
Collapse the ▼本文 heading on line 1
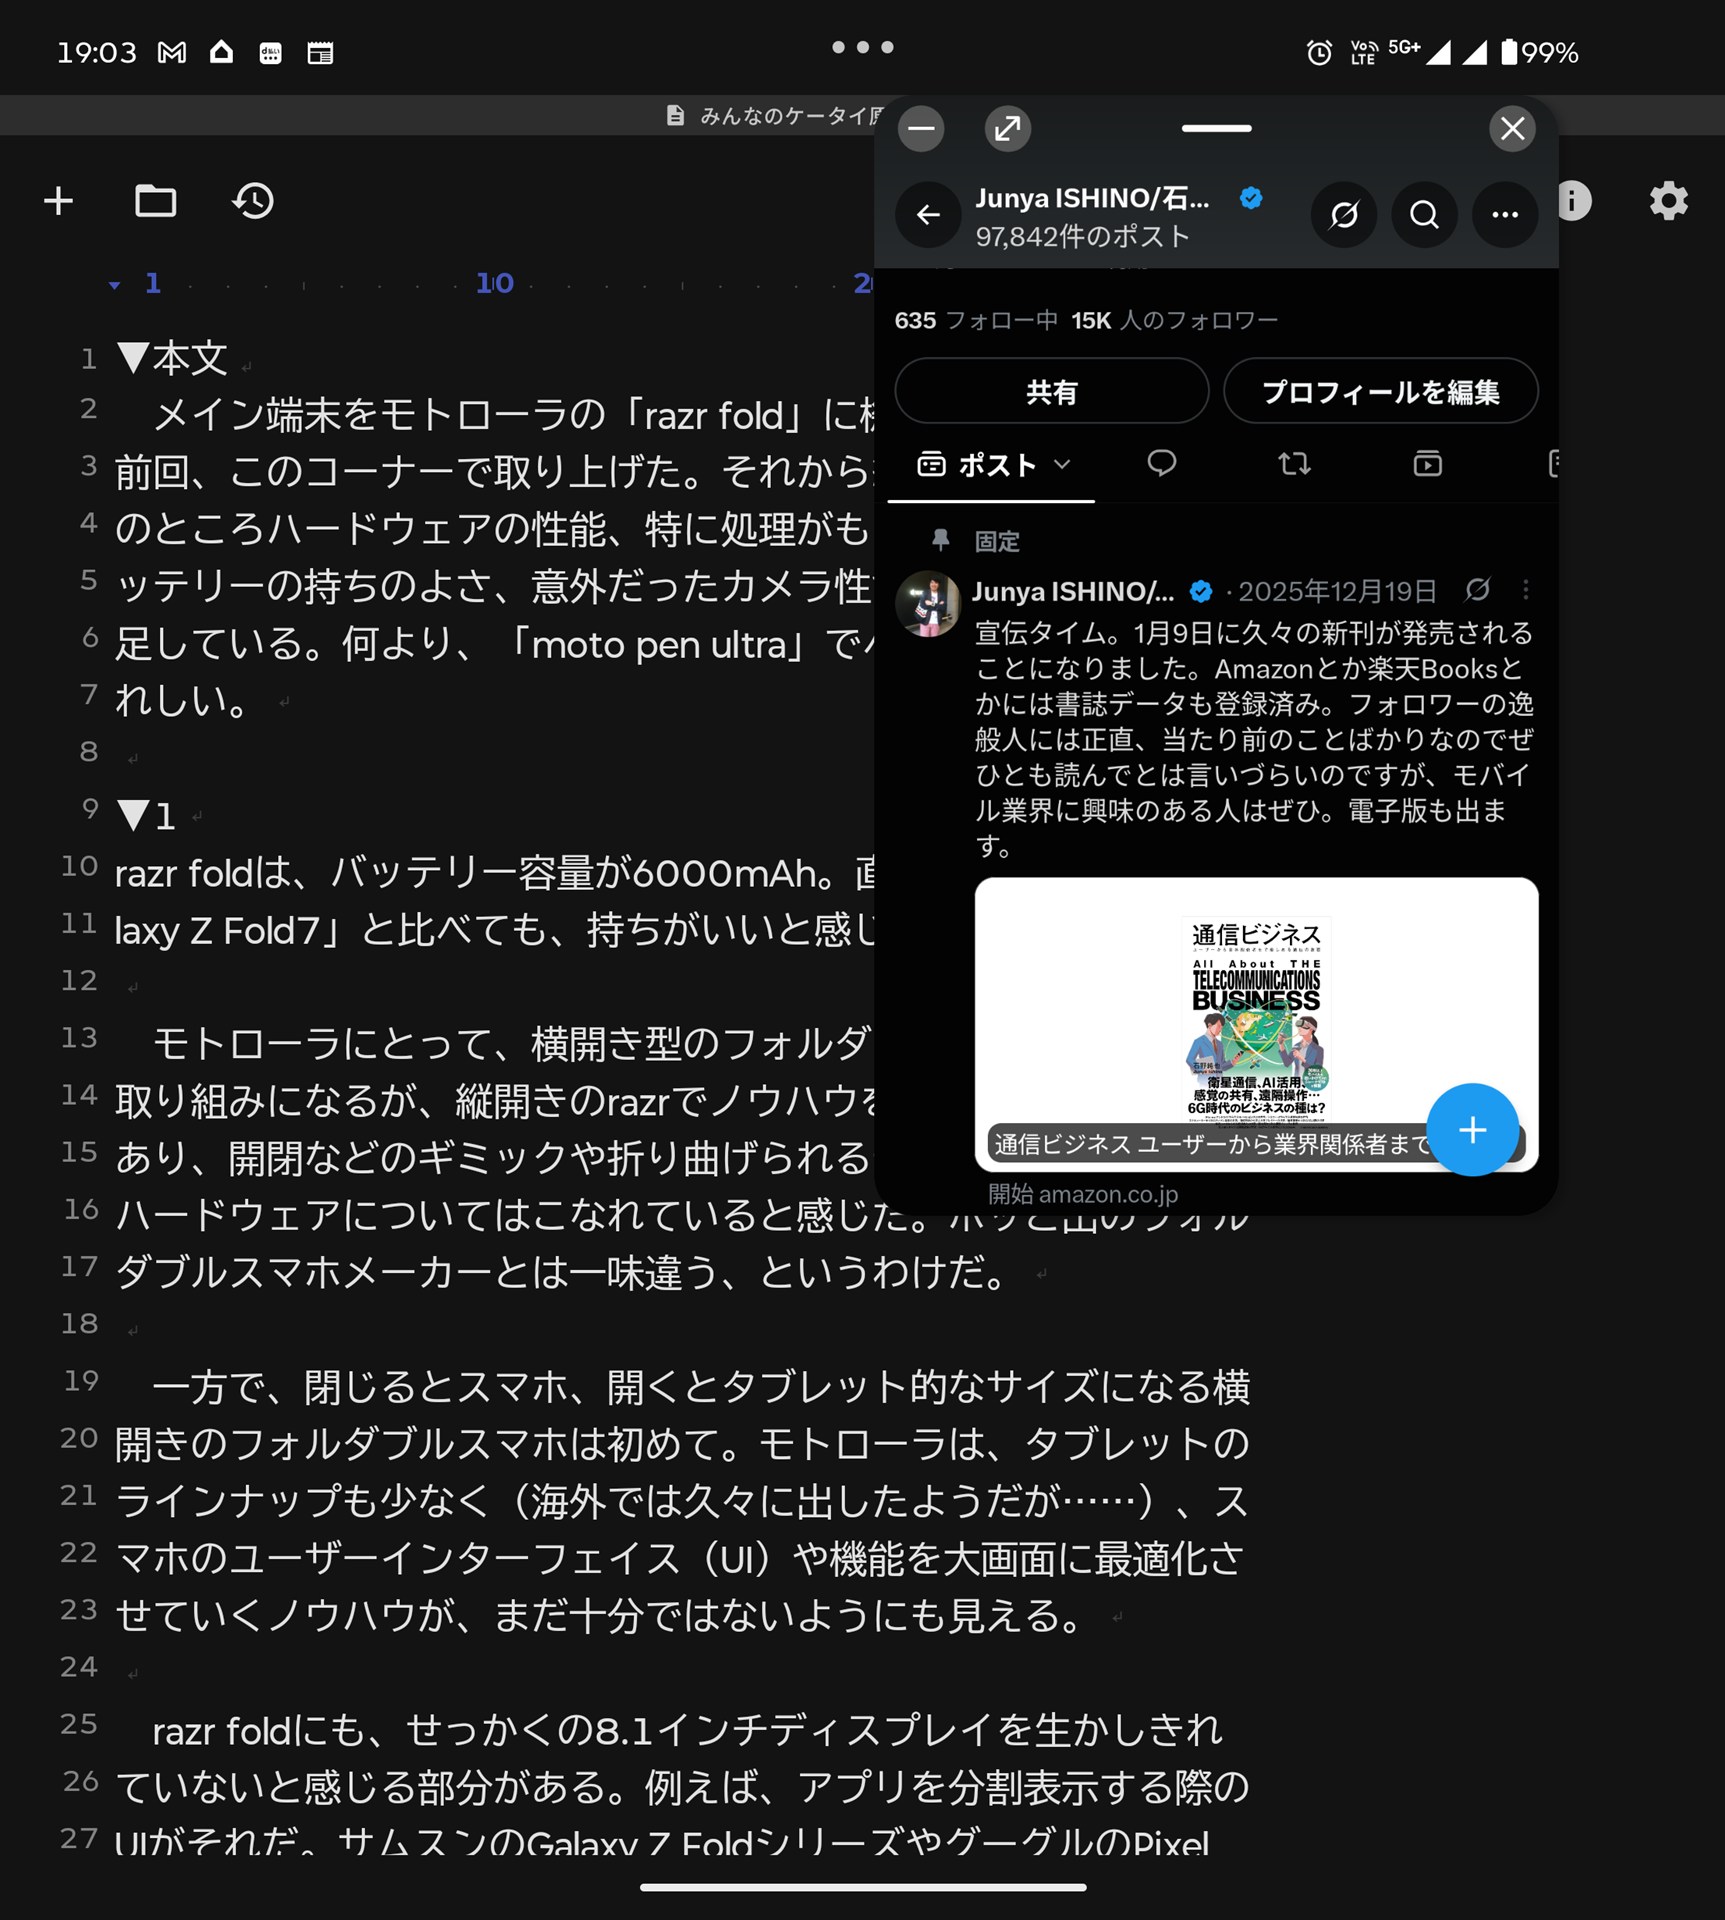point(132,358)
